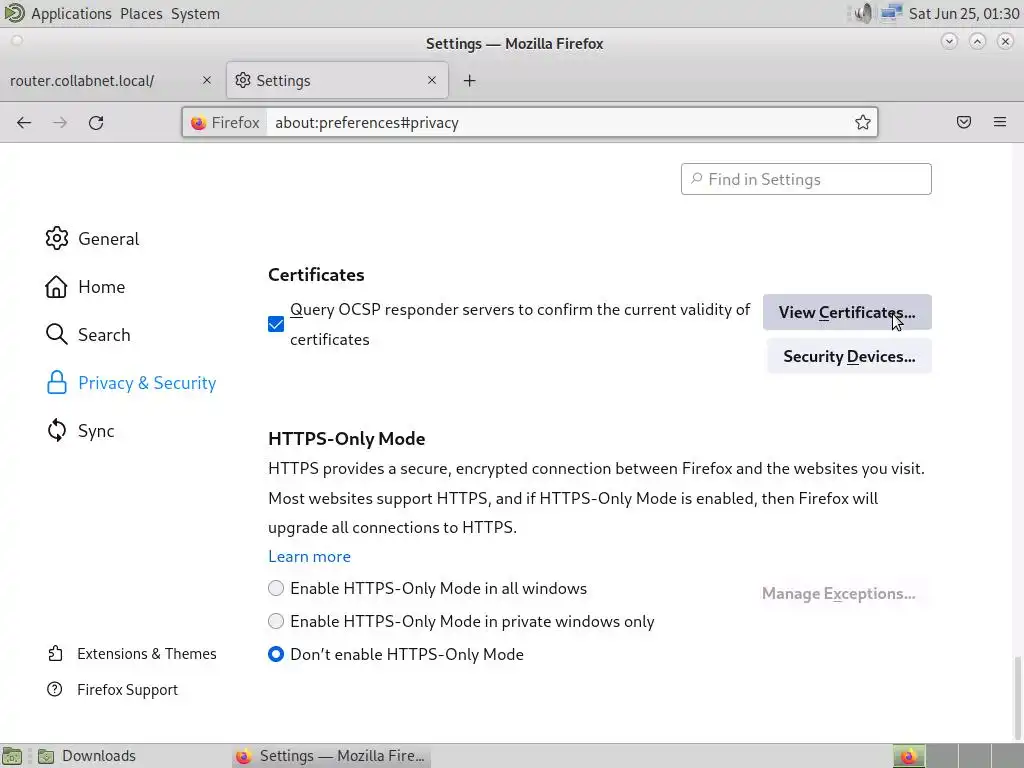Screen dimensions: 1024x768
Task: Open the Save to Pocket icon
Action: (x=964, y=122)
